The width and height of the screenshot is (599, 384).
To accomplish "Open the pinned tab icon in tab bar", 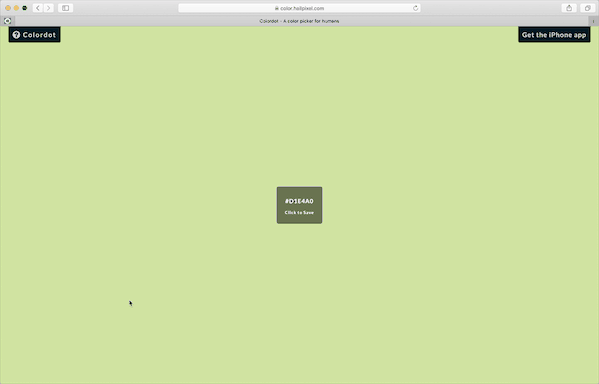I will point(7,21).
